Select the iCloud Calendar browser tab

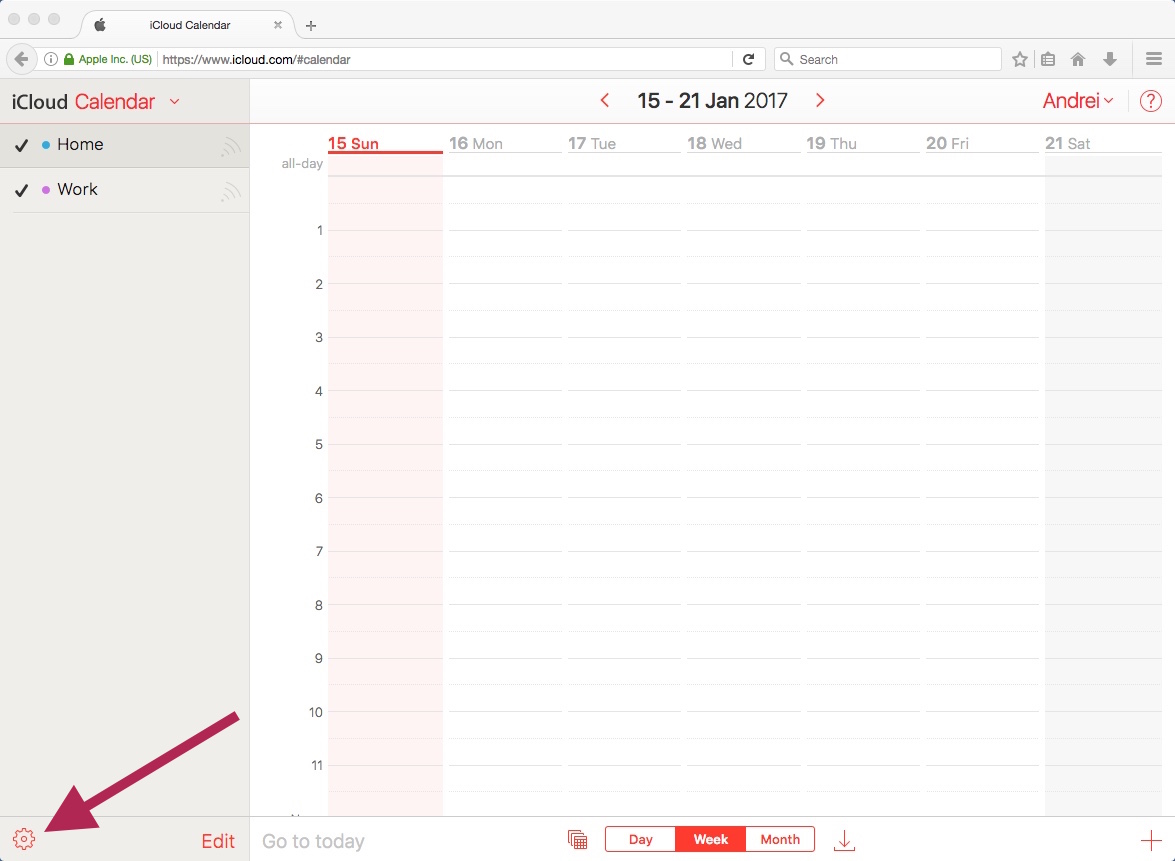click(x=188, y=25)
